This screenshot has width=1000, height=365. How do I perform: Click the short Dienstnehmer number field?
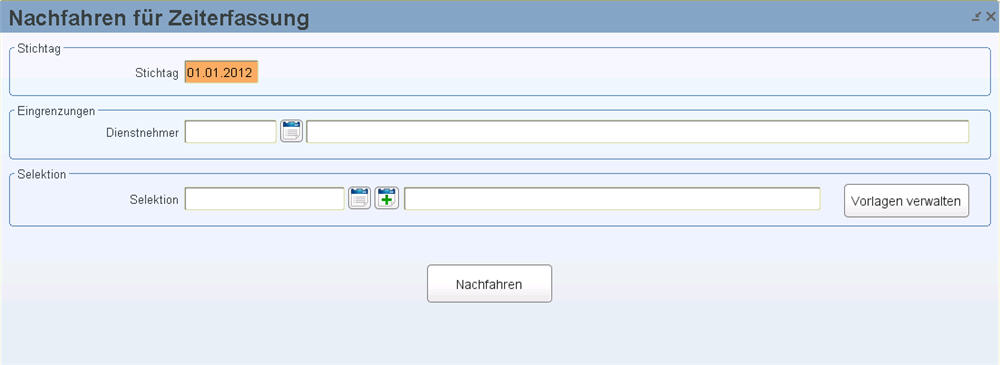coord(230,131)
